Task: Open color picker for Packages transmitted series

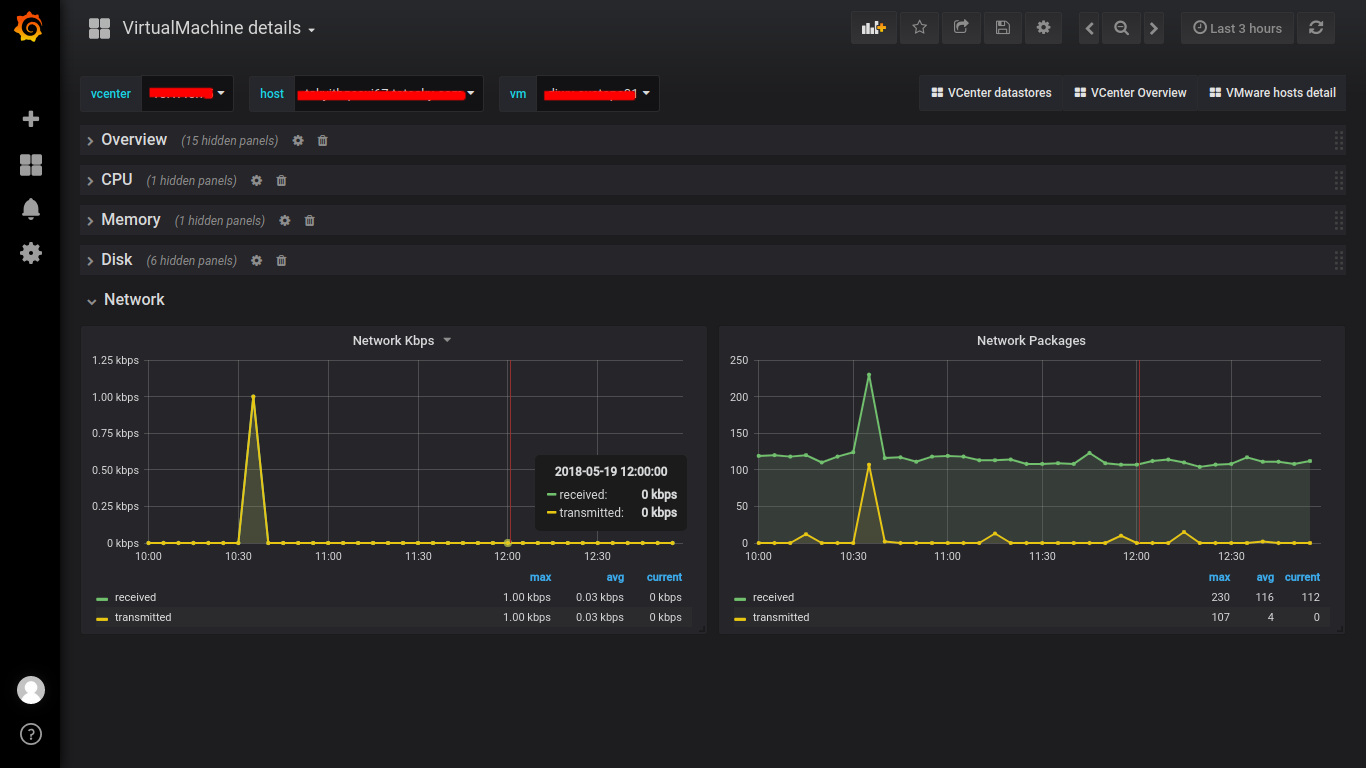Action: [740, 619]
